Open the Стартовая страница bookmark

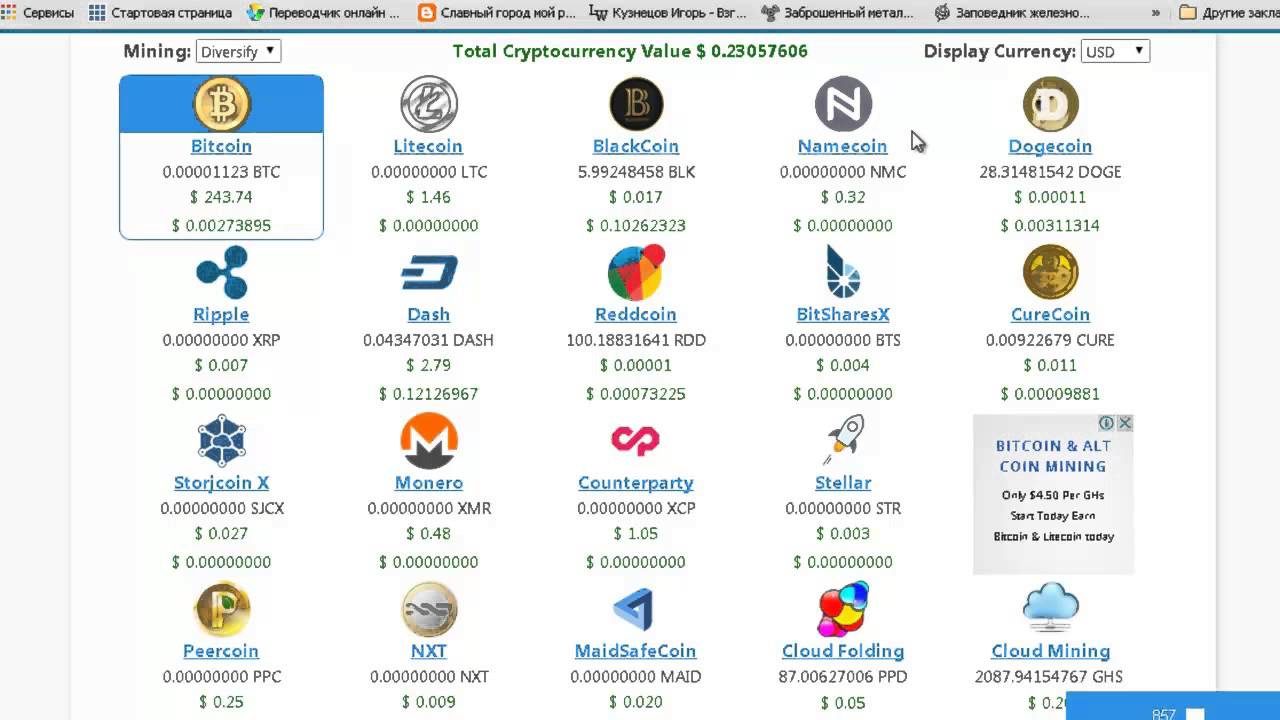(x=160, y=13)
